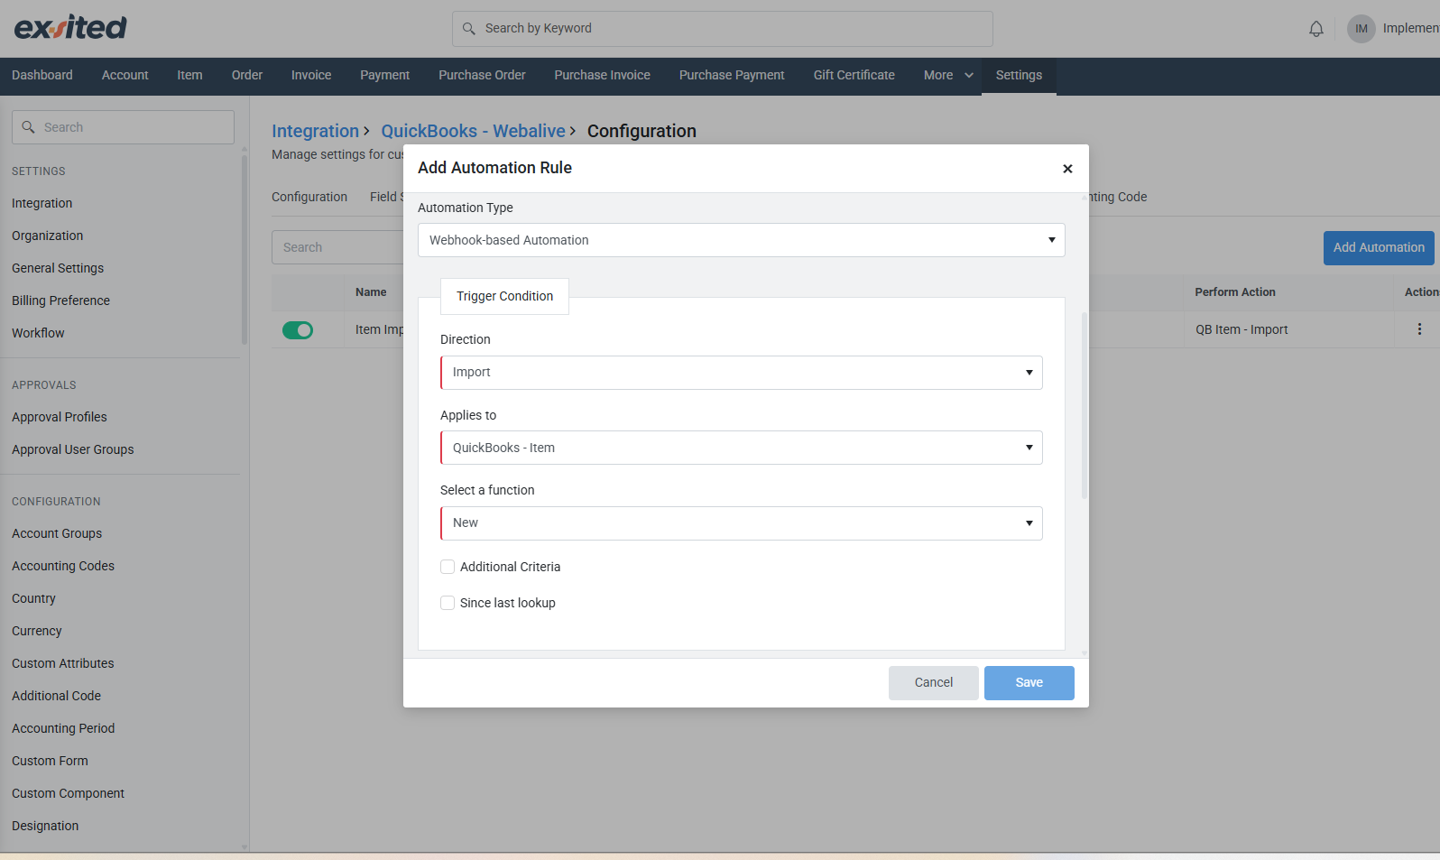Open the Invoice menu
The height and width of the screenshot is (860, 1440).
tap(311, 76)
